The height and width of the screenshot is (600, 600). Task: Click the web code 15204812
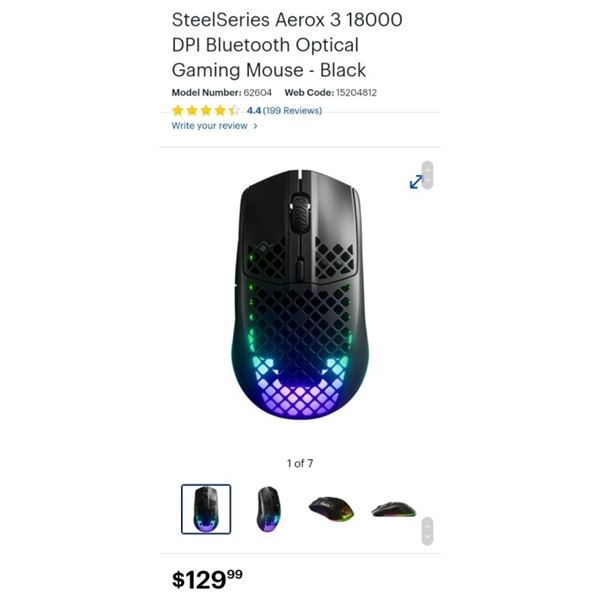coord(356,93)
